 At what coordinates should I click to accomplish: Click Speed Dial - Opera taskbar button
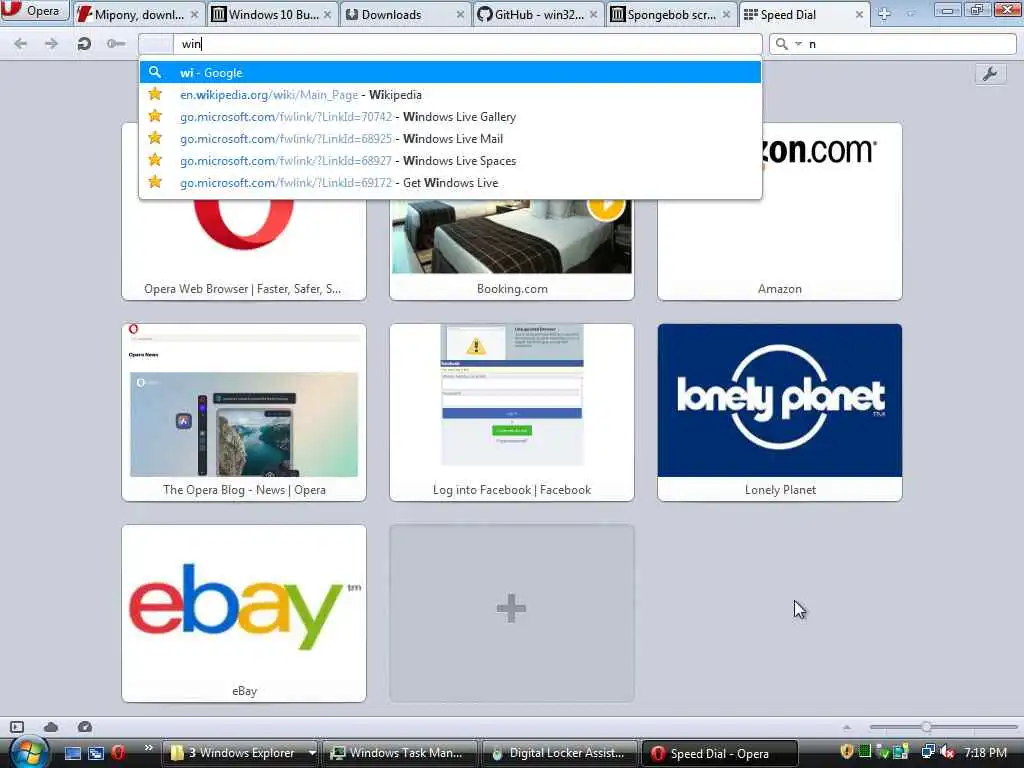[720, 753]
